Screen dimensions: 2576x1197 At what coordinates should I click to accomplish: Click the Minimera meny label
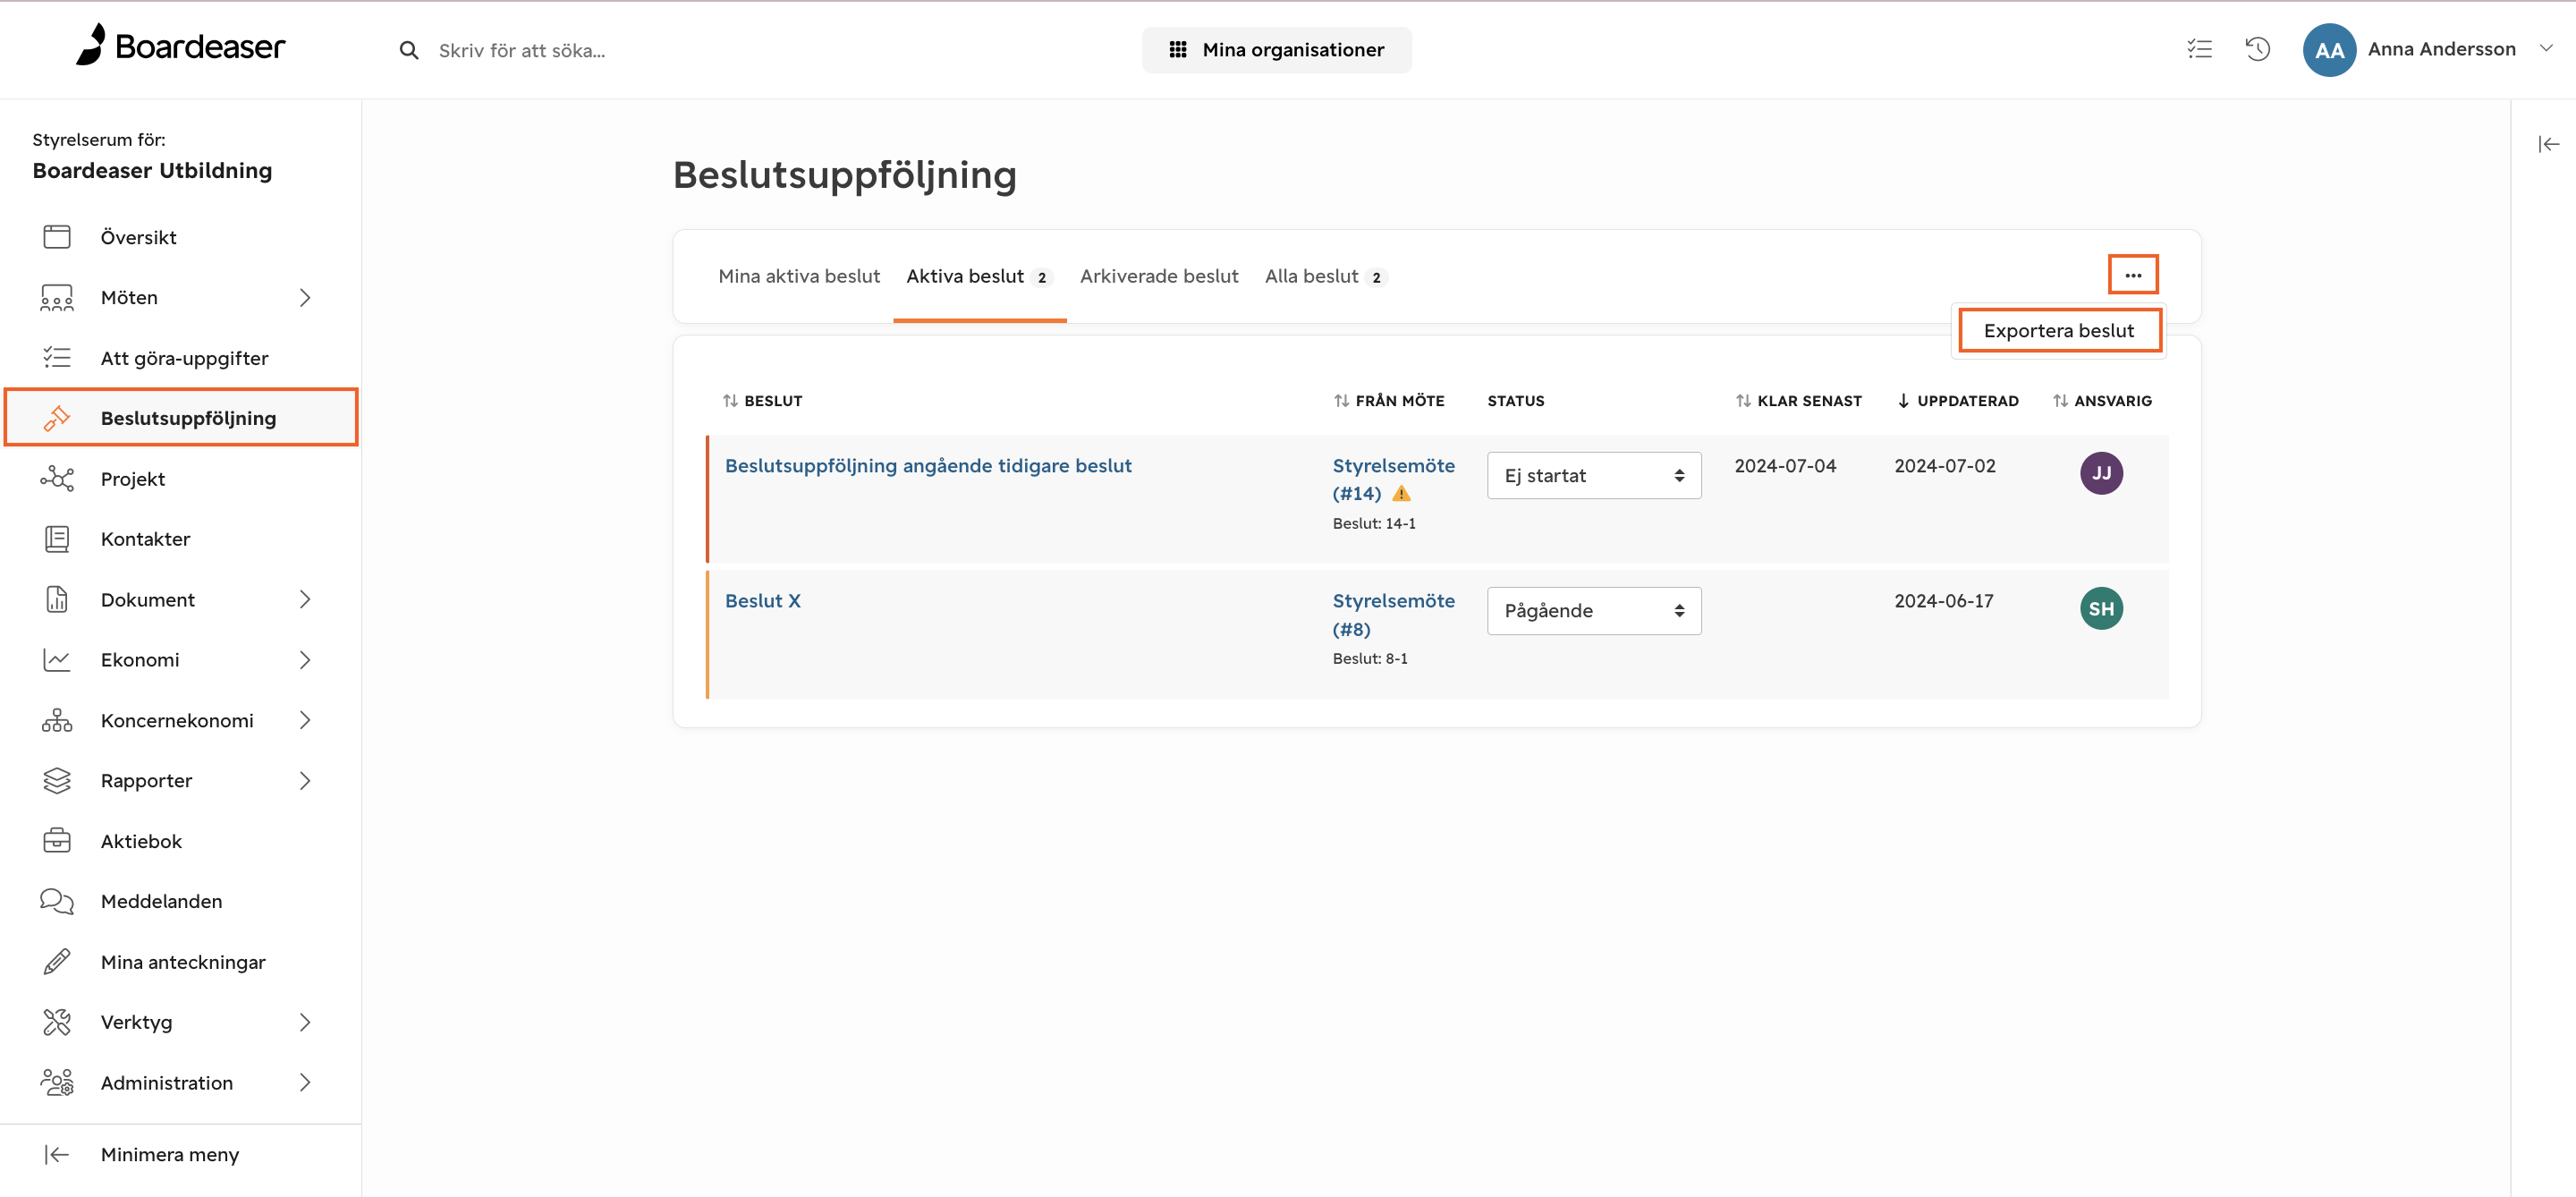tap(170, 1155)
